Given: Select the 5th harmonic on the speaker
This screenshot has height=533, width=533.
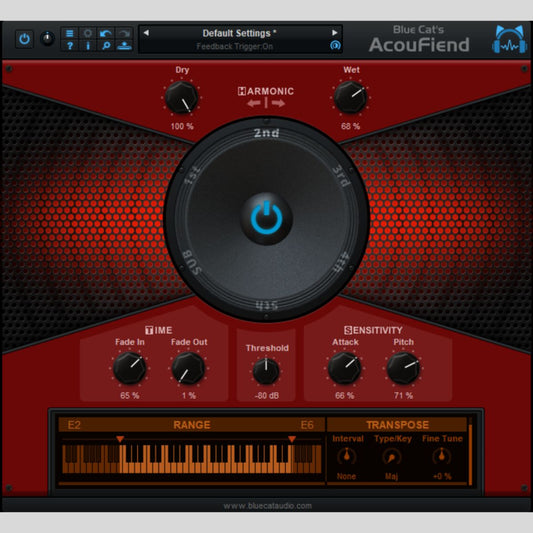Looking at the screenshot, I should click(266, 305).
